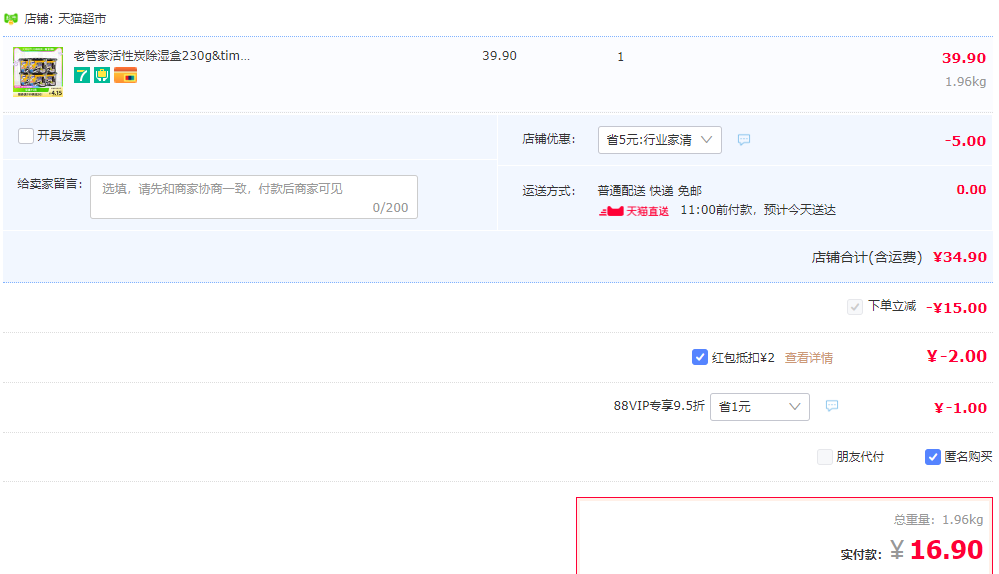Click the 0.00 shipping fee amount
999x574 pixels.
tap(971, 190)
